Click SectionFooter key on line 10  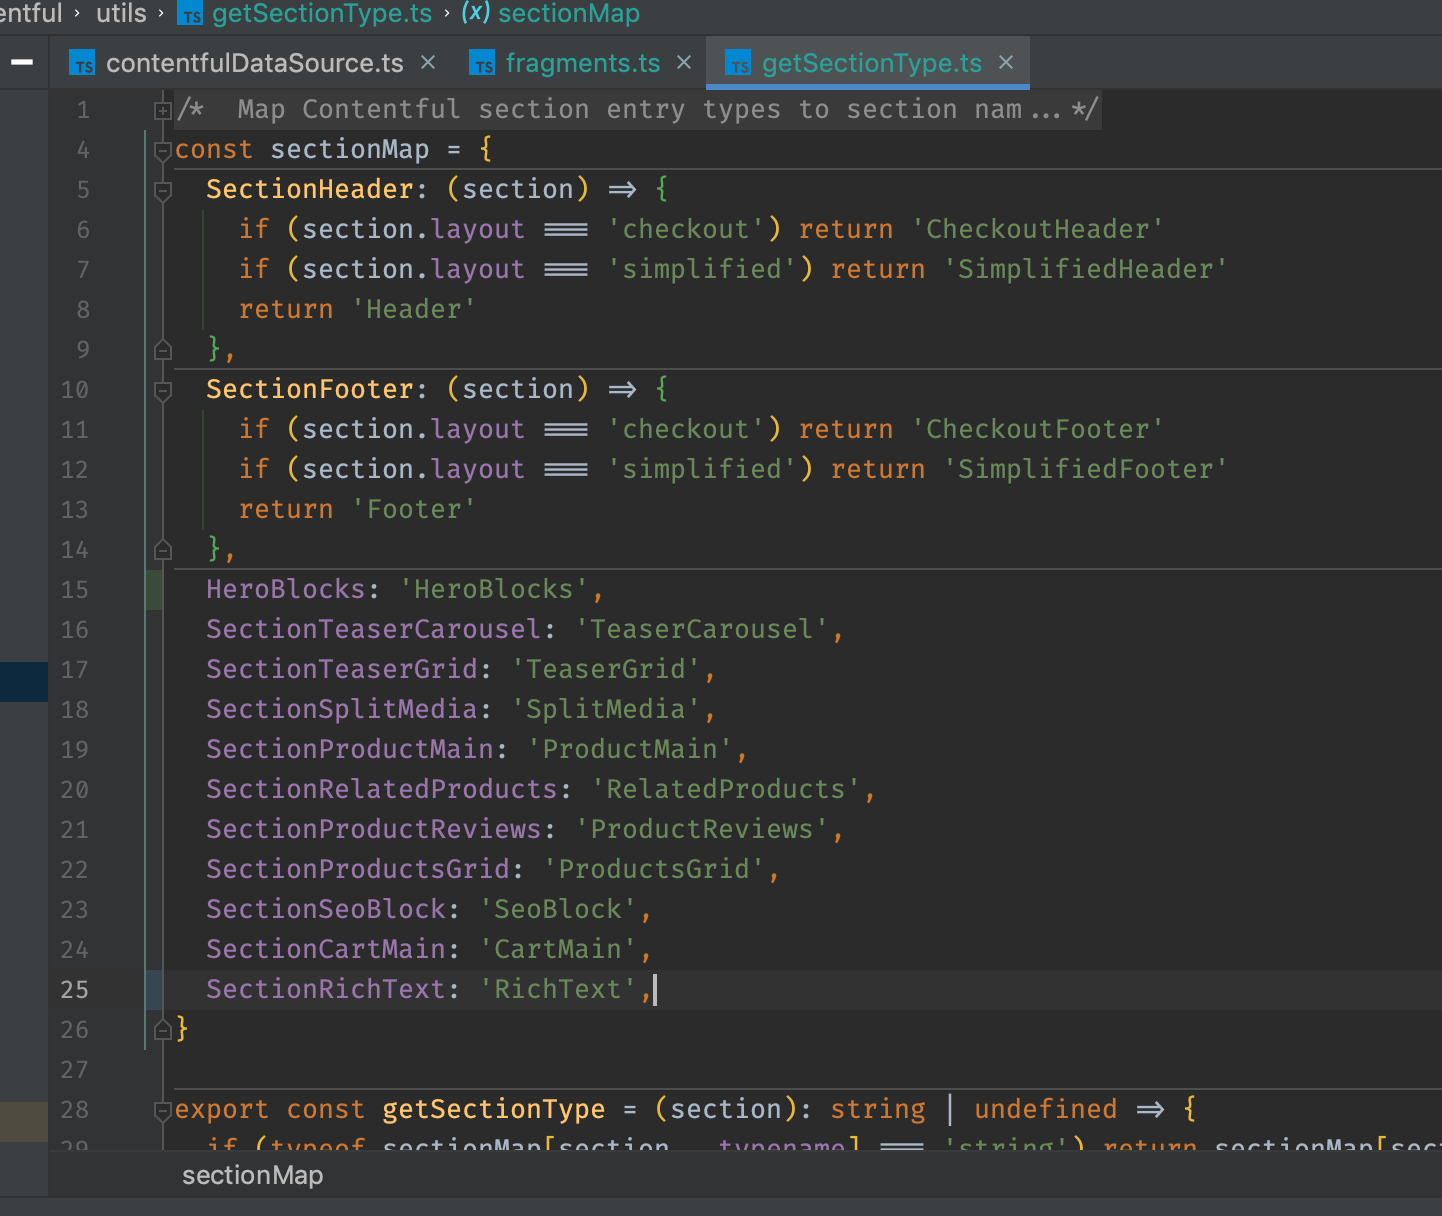point(310,389)
